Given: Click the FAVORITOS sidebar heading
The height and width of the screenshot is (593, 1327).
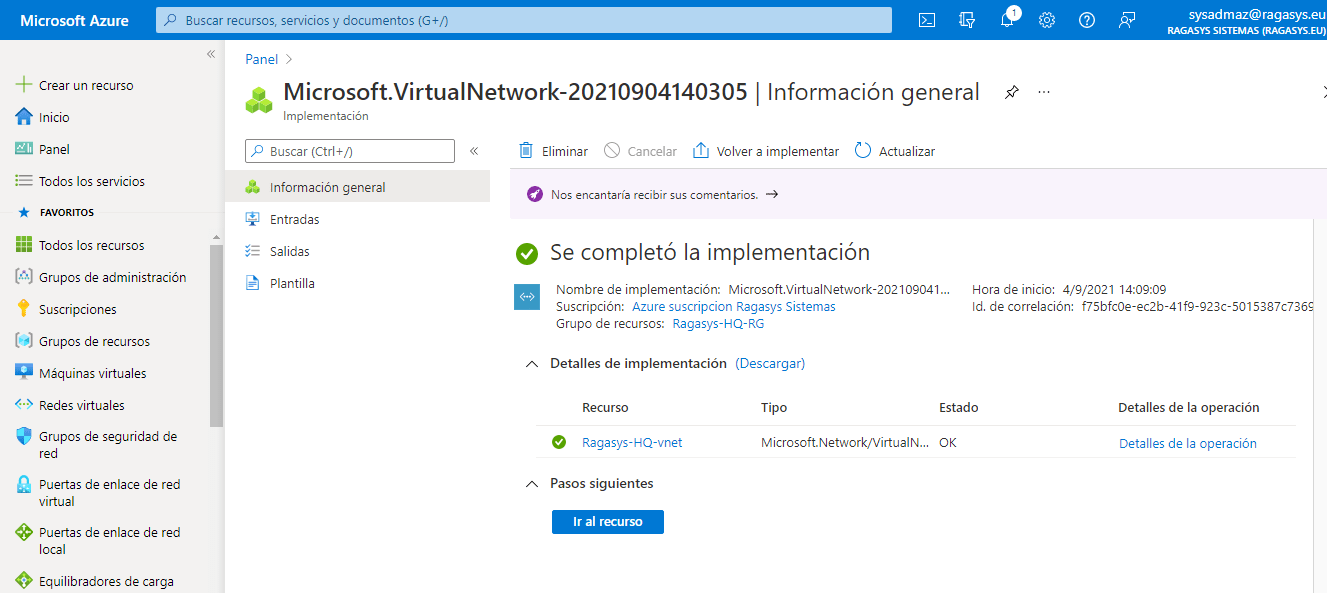Looking at the screenshot, I should [x=67, y=213].
